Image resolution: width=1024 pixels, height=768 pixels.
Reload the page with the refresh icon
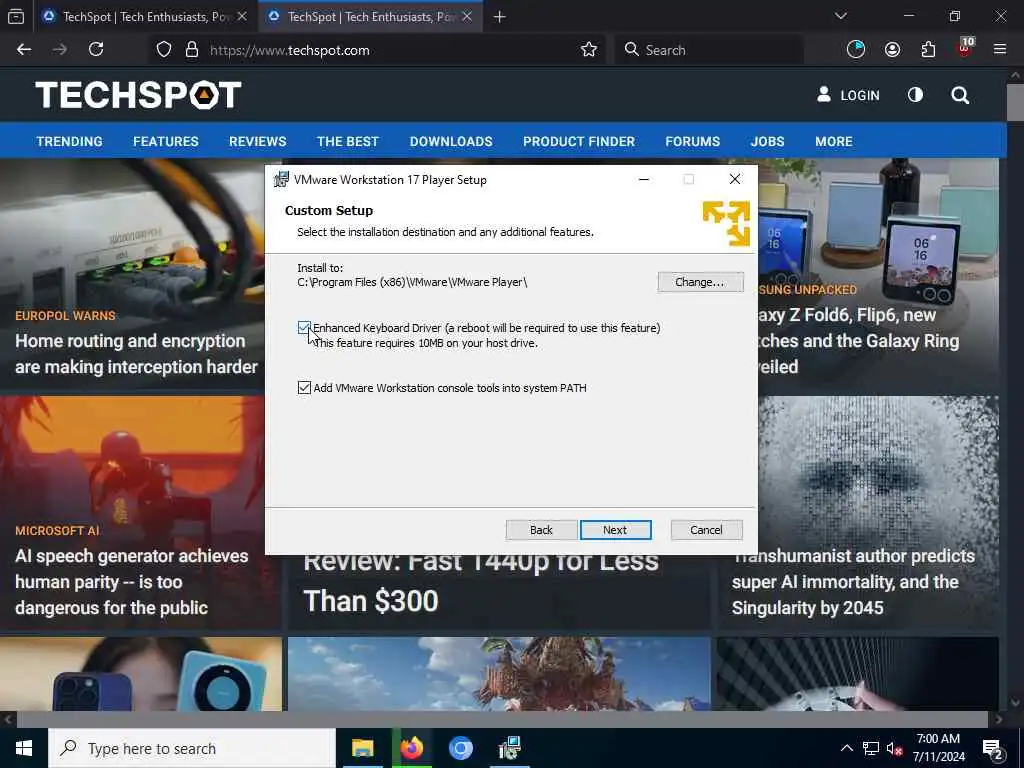96,50
